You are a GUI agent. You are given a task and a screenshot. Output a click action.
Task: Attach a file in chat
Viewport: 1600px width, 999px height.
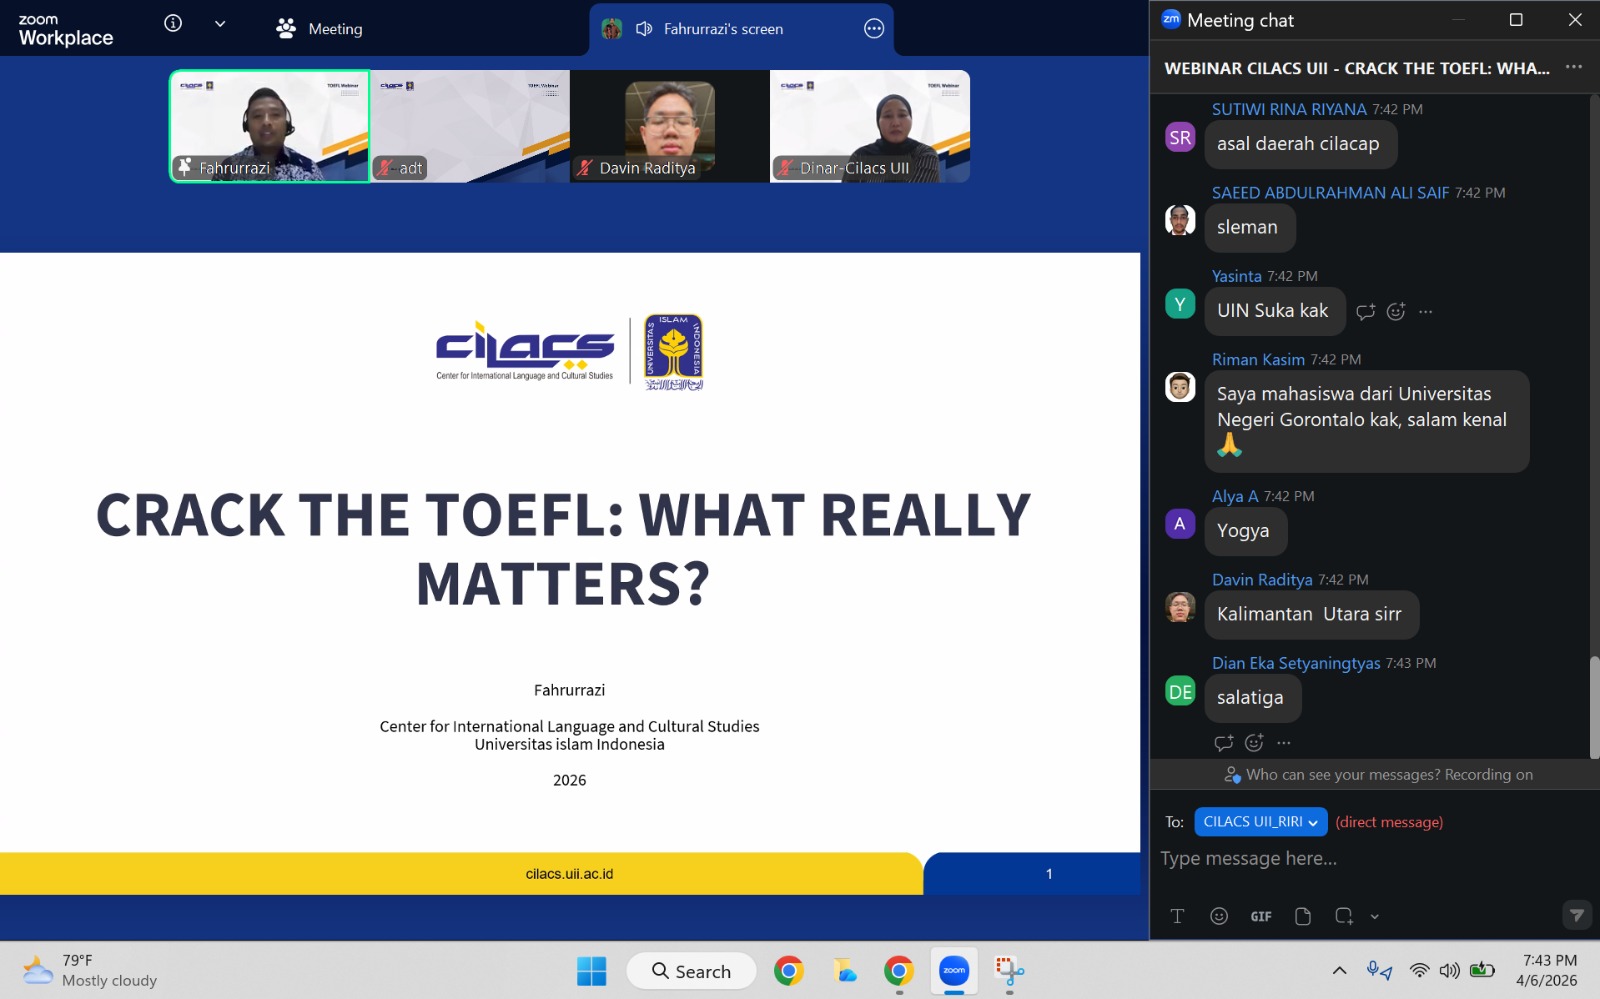coord(1302,916)
